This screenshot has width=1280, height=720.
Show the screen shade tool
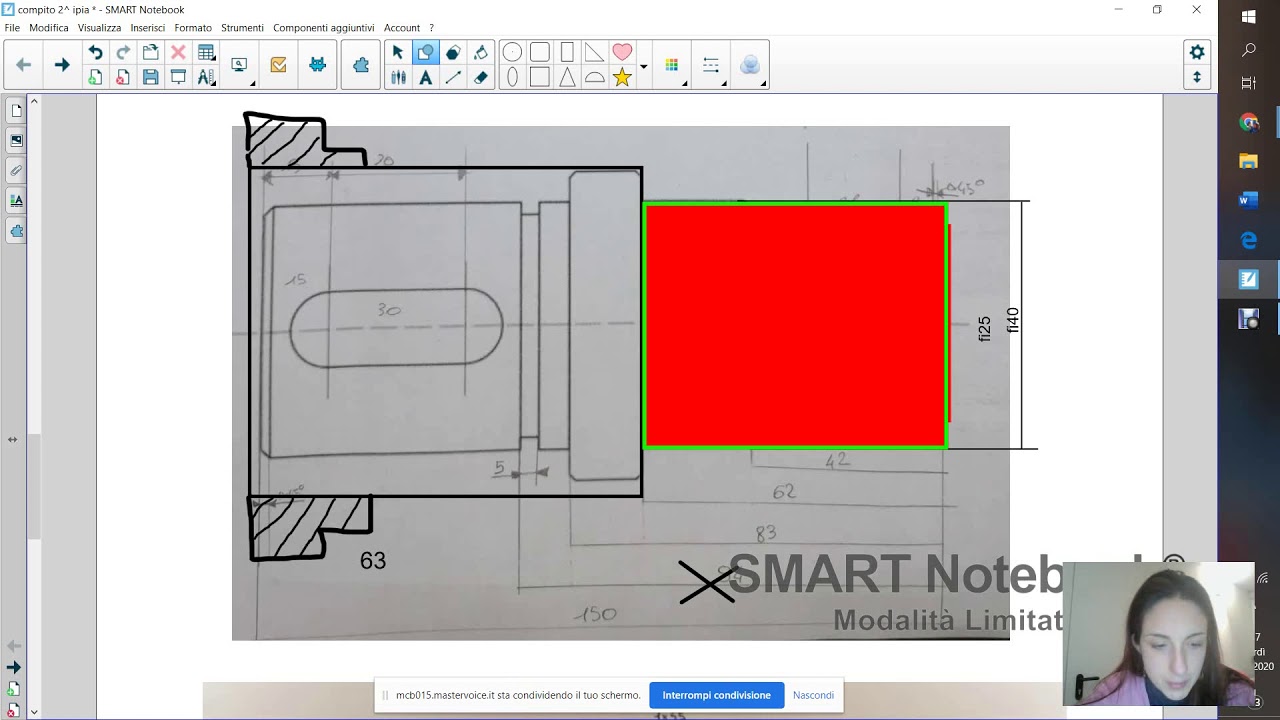(x=178, y=77)
